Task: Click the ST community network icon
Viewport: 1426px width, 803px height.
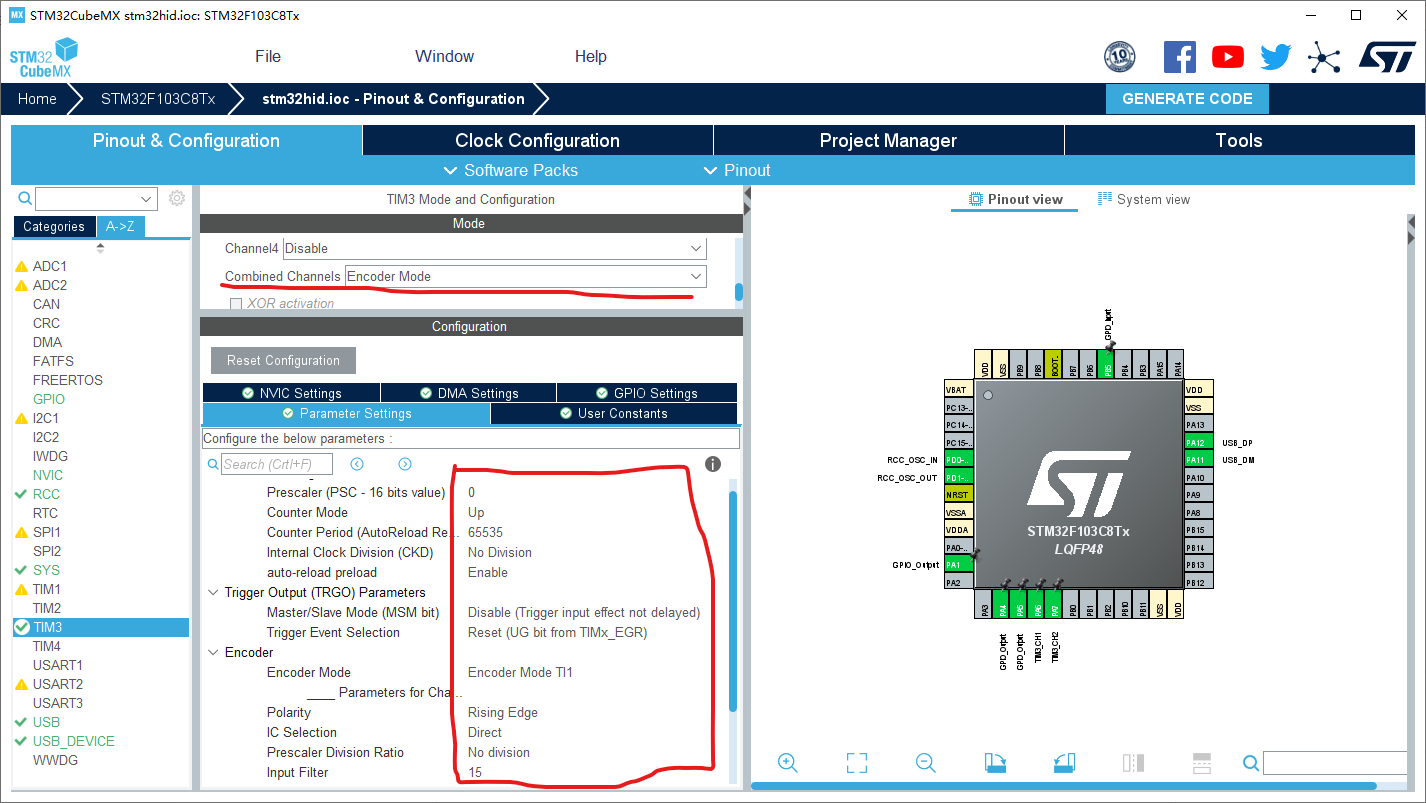Action: pyautogui.click(x=1324, y=57)
